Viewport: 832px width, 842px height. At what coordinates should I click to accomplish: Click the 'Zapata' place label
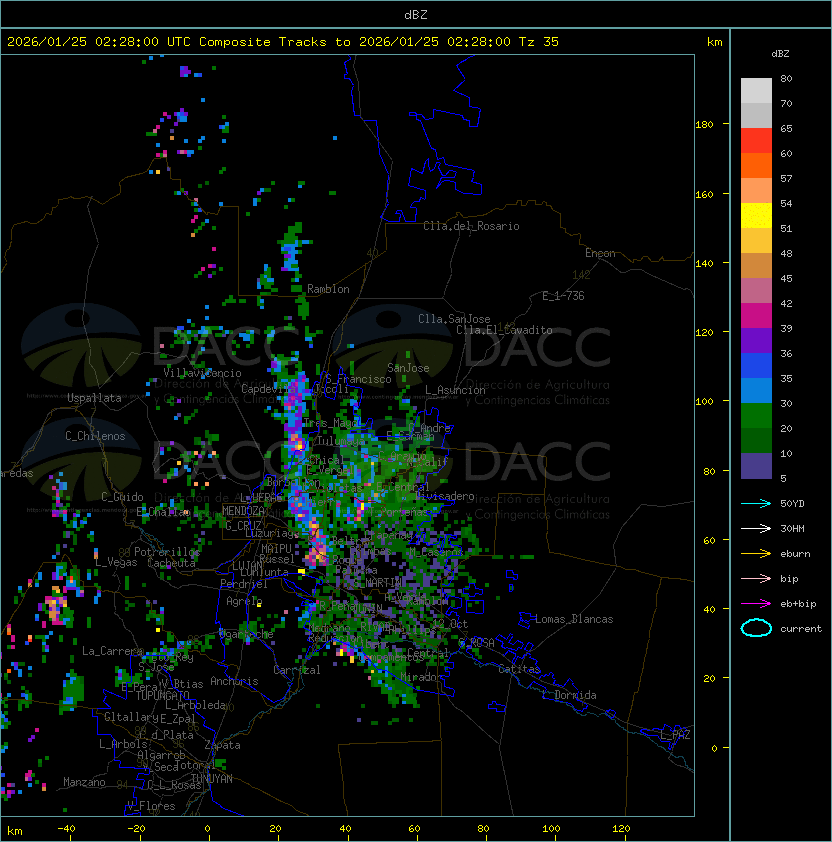[222, 745]
